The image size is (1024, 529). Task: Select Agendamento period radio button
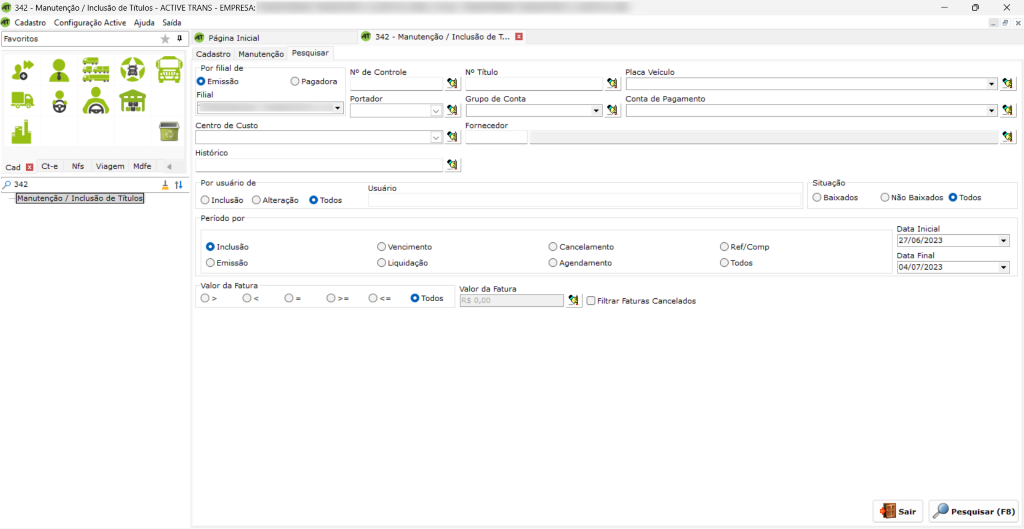coord(553,263)
